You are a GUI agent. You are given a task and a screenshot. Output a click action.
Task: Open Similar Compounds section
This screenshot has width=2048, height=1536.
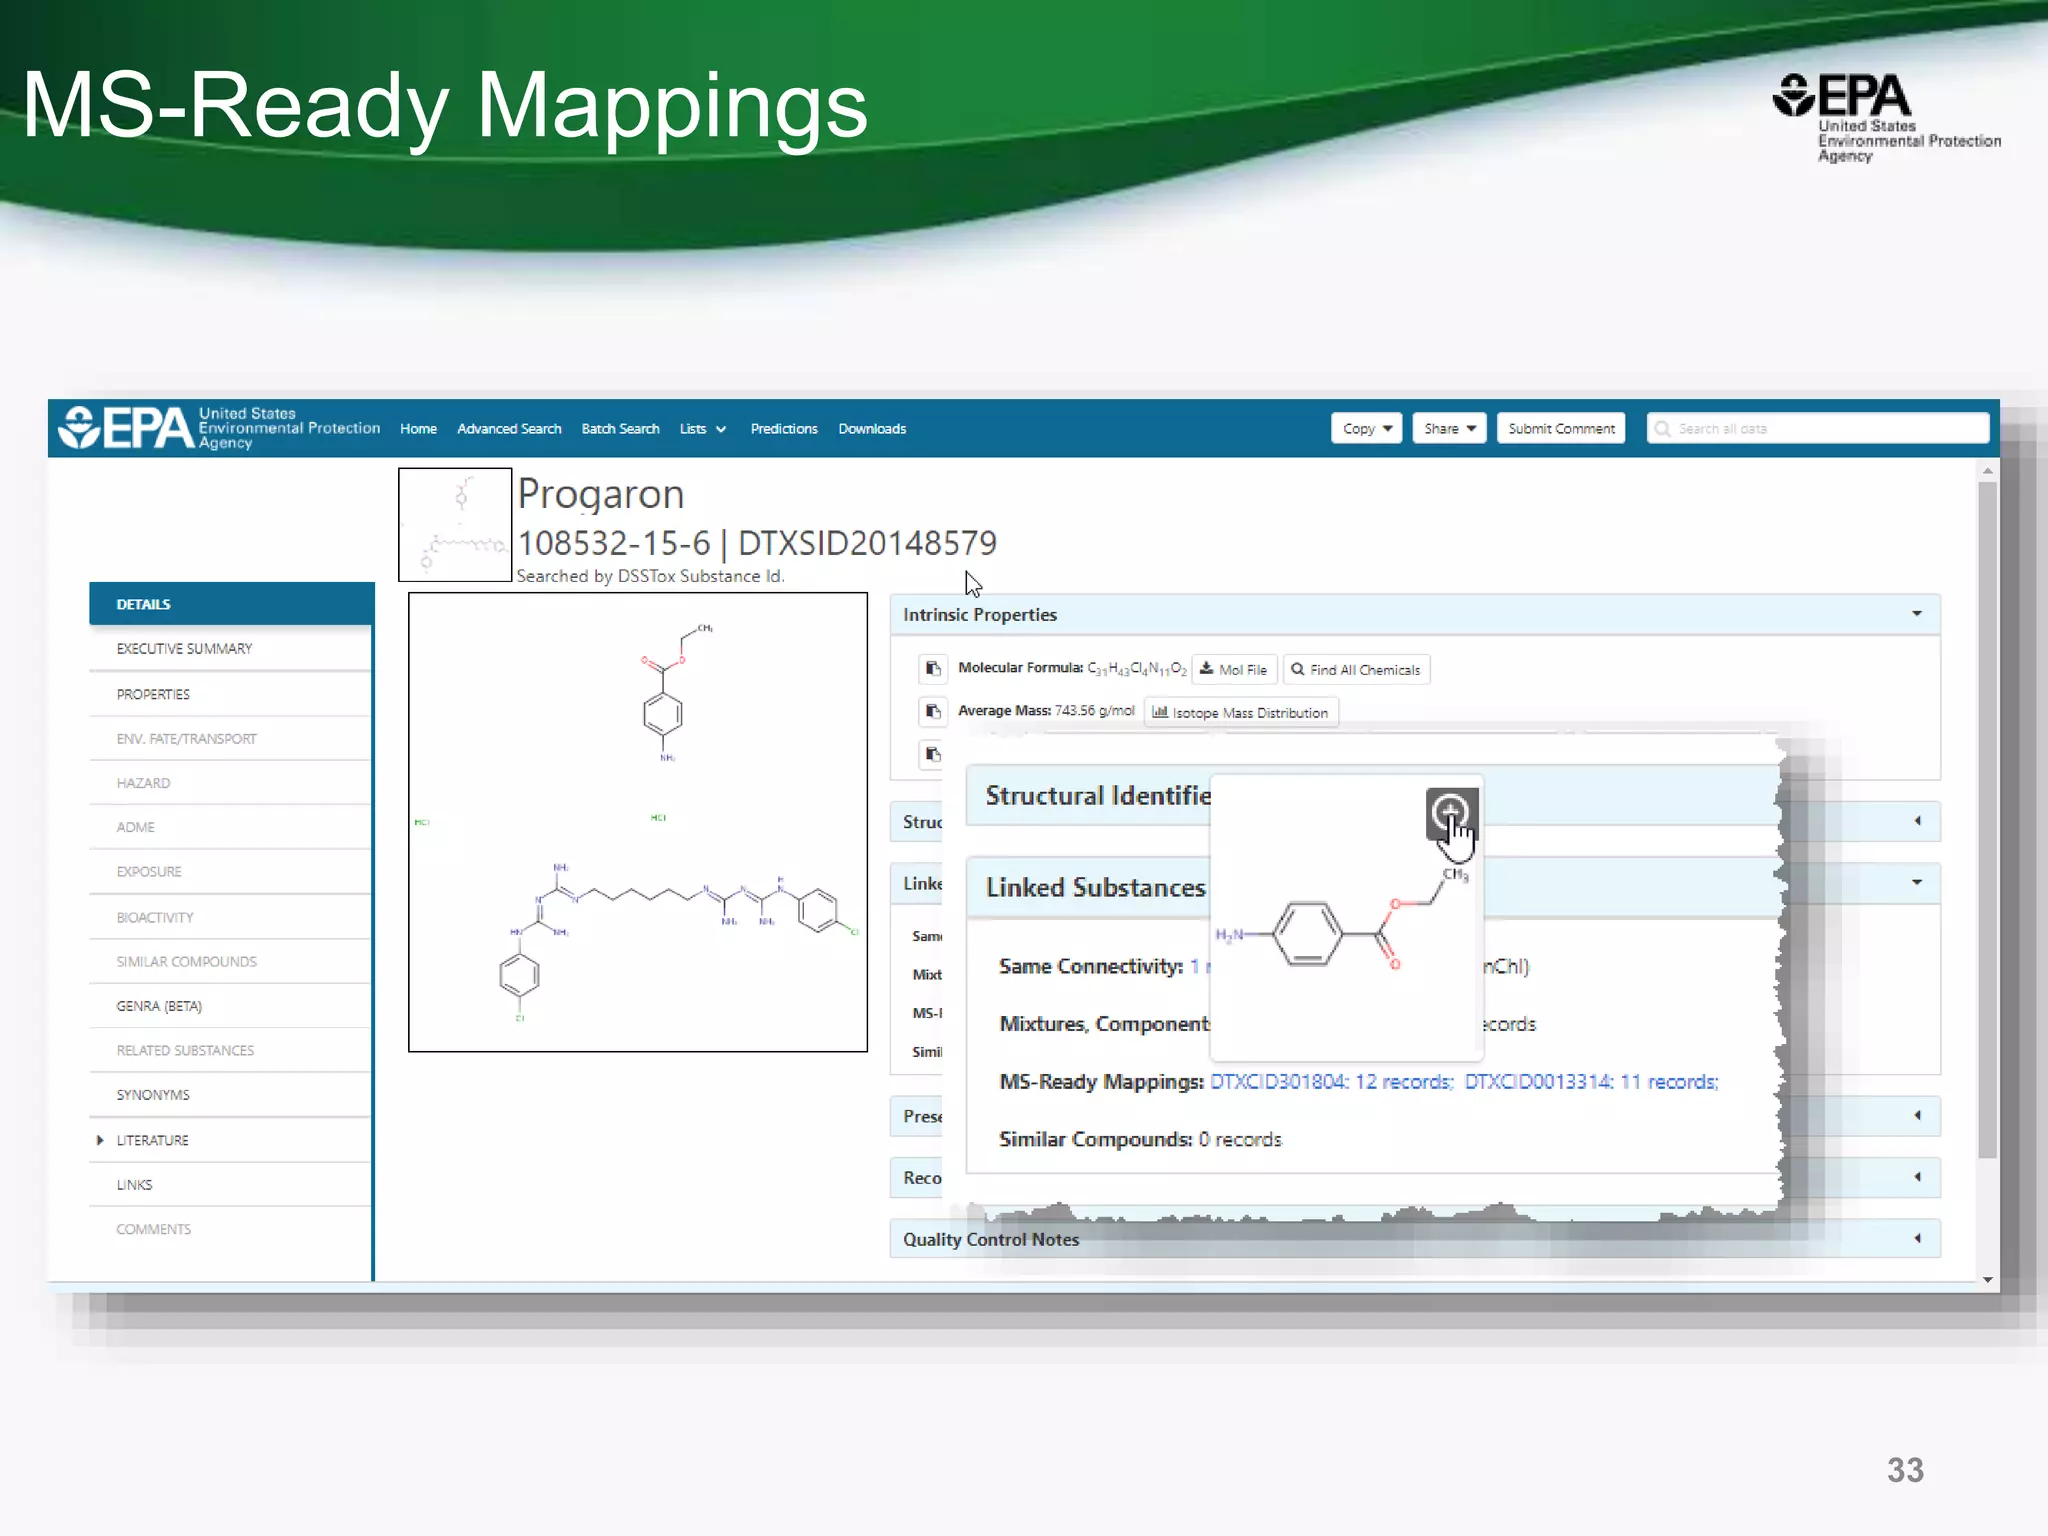point(230,962)
